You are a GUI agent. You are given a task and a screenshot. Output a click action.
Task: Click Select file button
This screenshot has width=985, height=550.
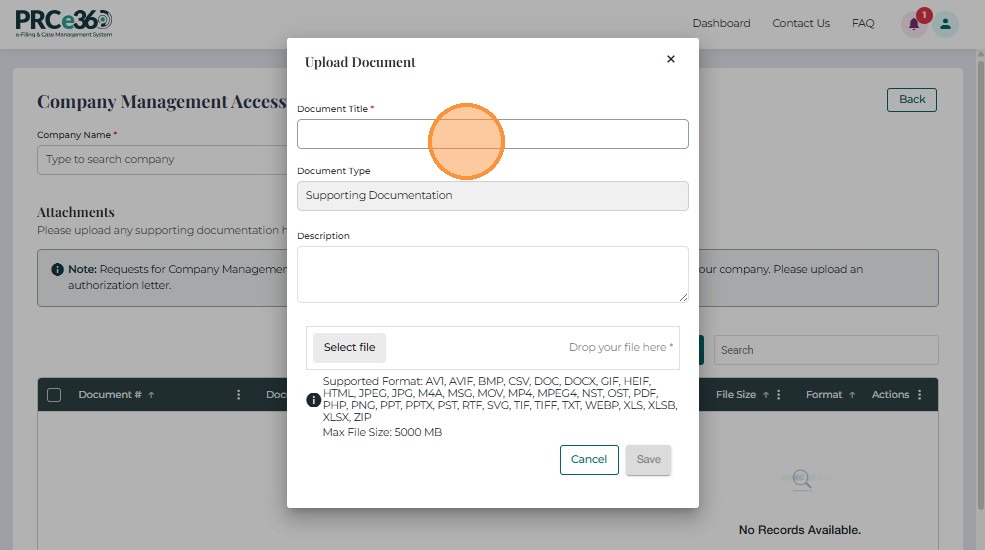[349, 347]
